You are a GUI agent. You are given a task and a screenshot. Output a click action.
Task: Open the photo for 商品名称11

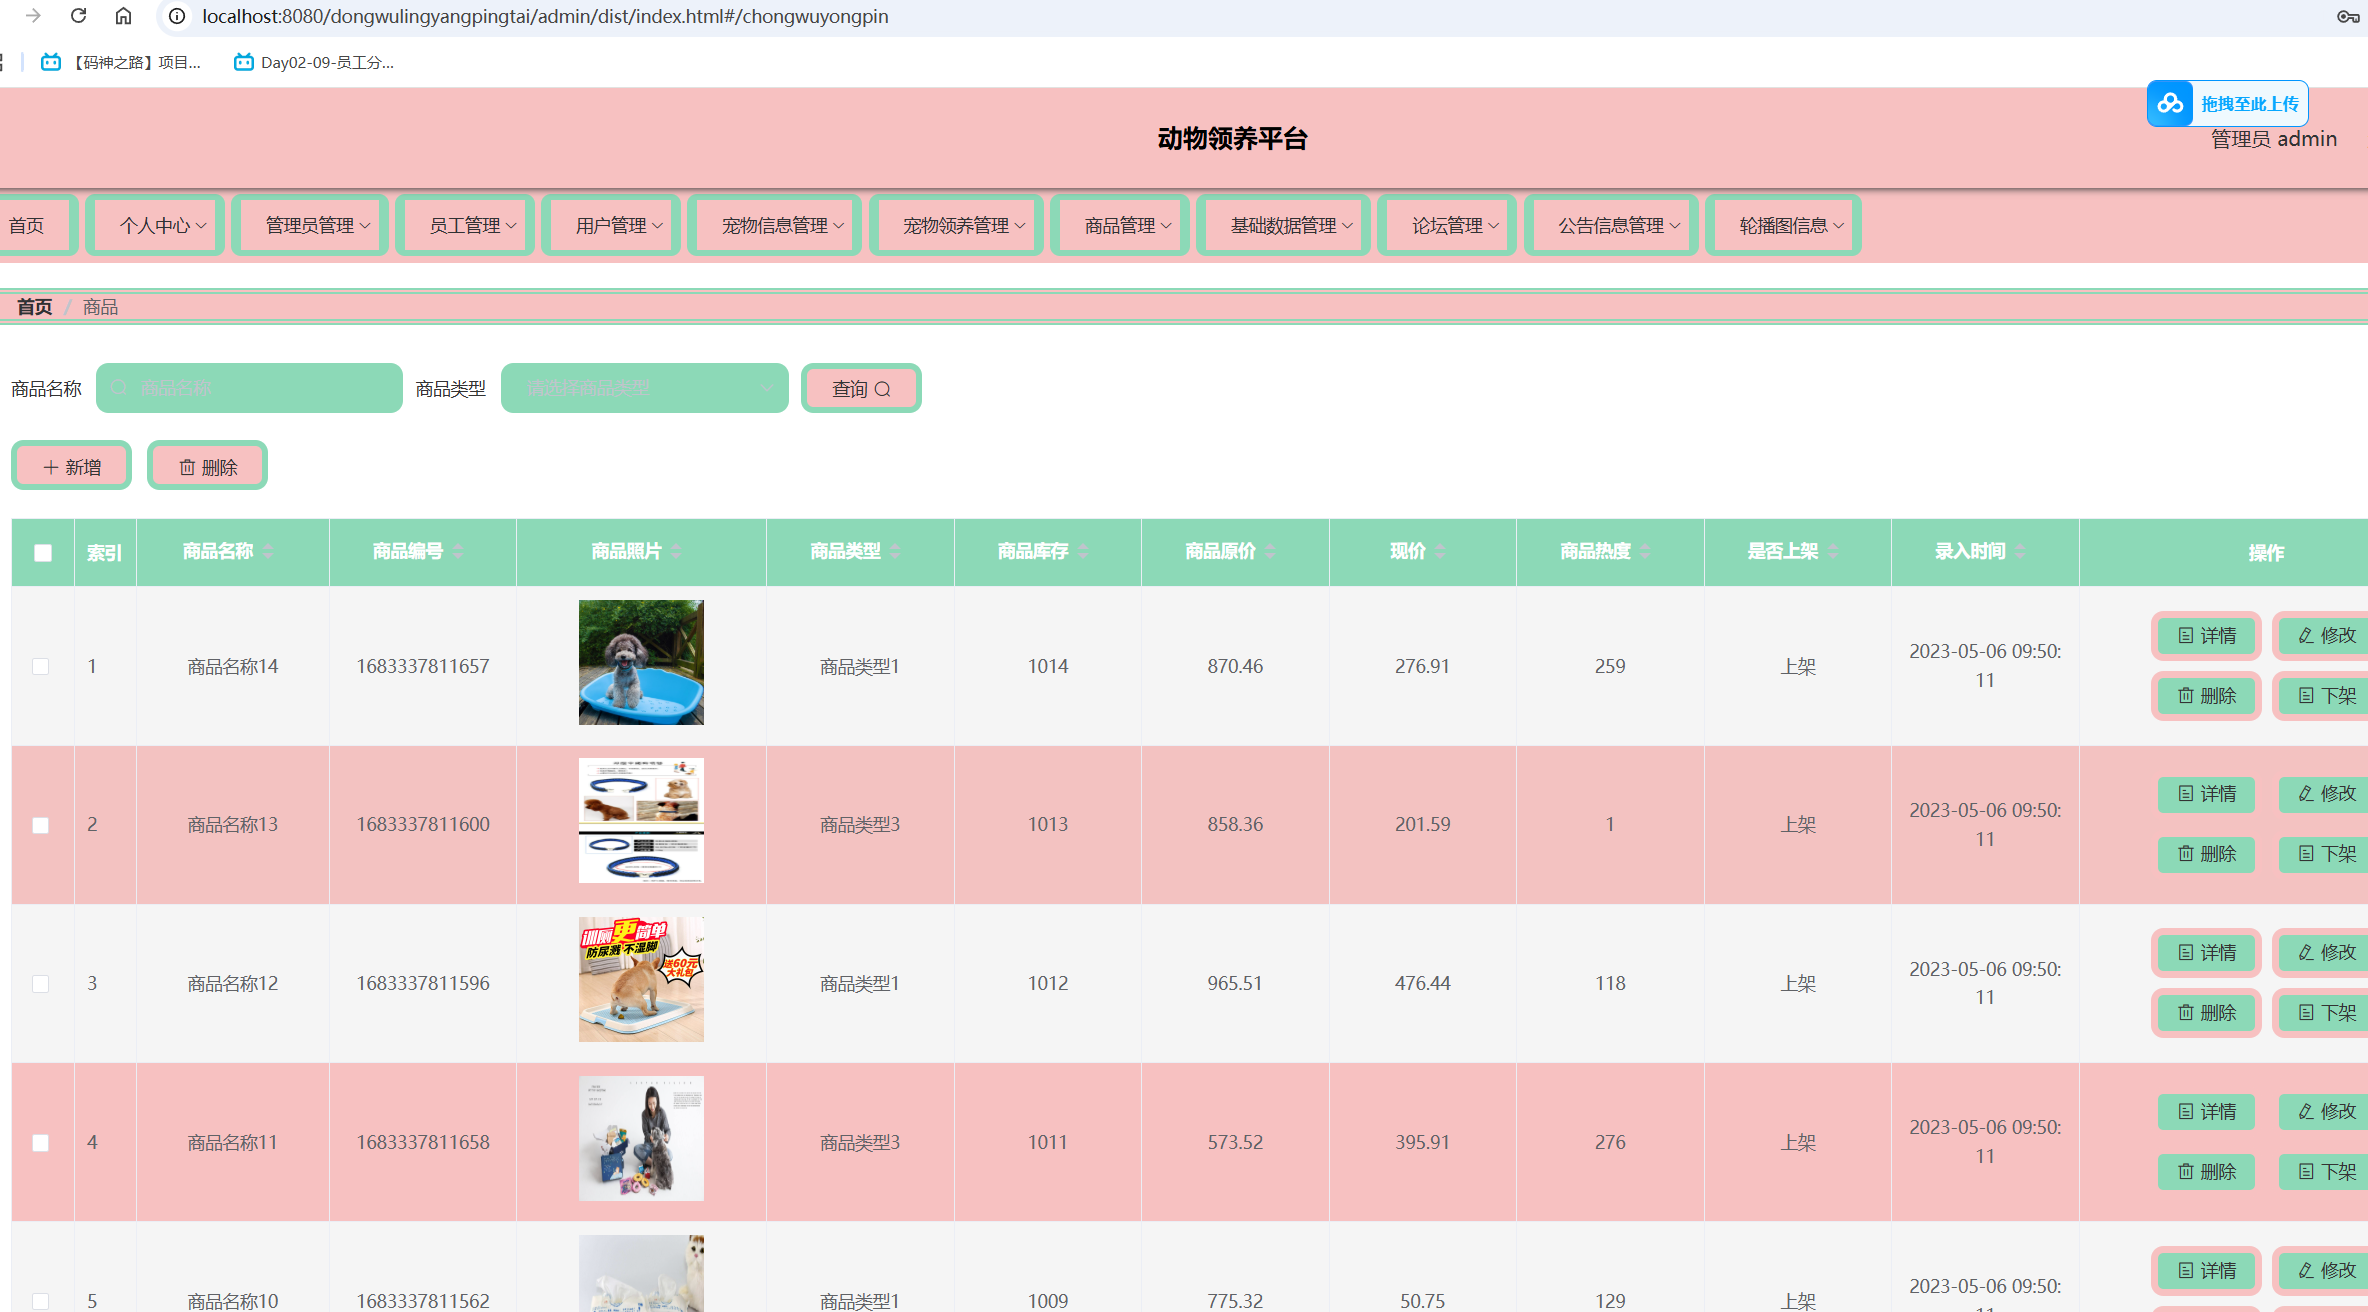pos(641,1138)
